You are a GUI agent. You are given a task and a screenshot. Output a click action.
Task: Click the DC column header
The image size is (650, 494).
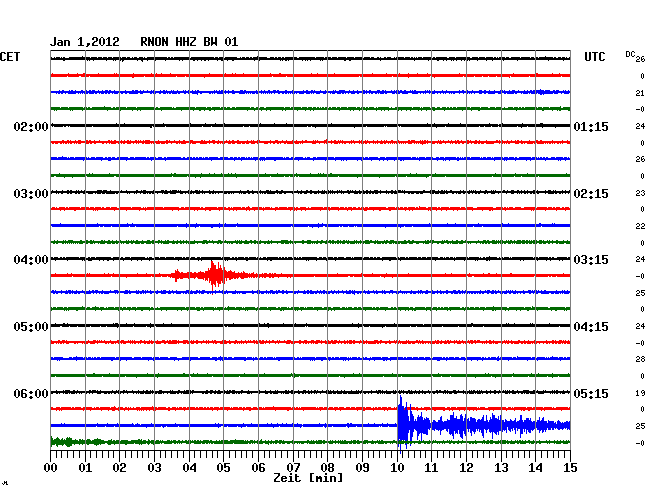tap(630, 54)
